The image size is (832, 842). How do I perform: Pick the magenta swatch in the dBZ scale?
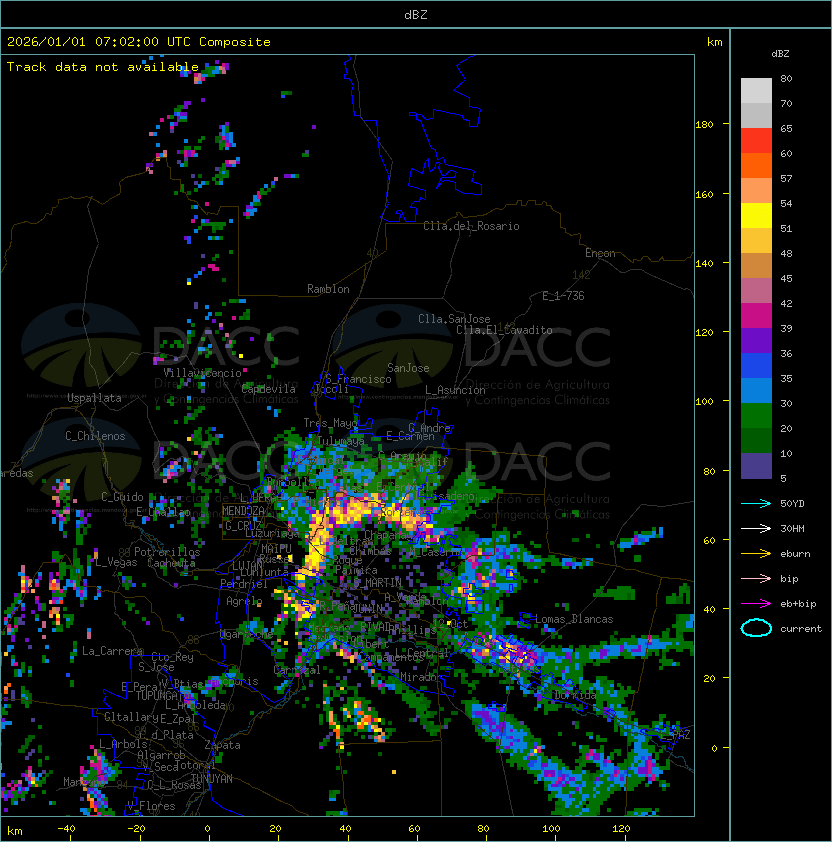pyautogui.click(x=756, y=315)
